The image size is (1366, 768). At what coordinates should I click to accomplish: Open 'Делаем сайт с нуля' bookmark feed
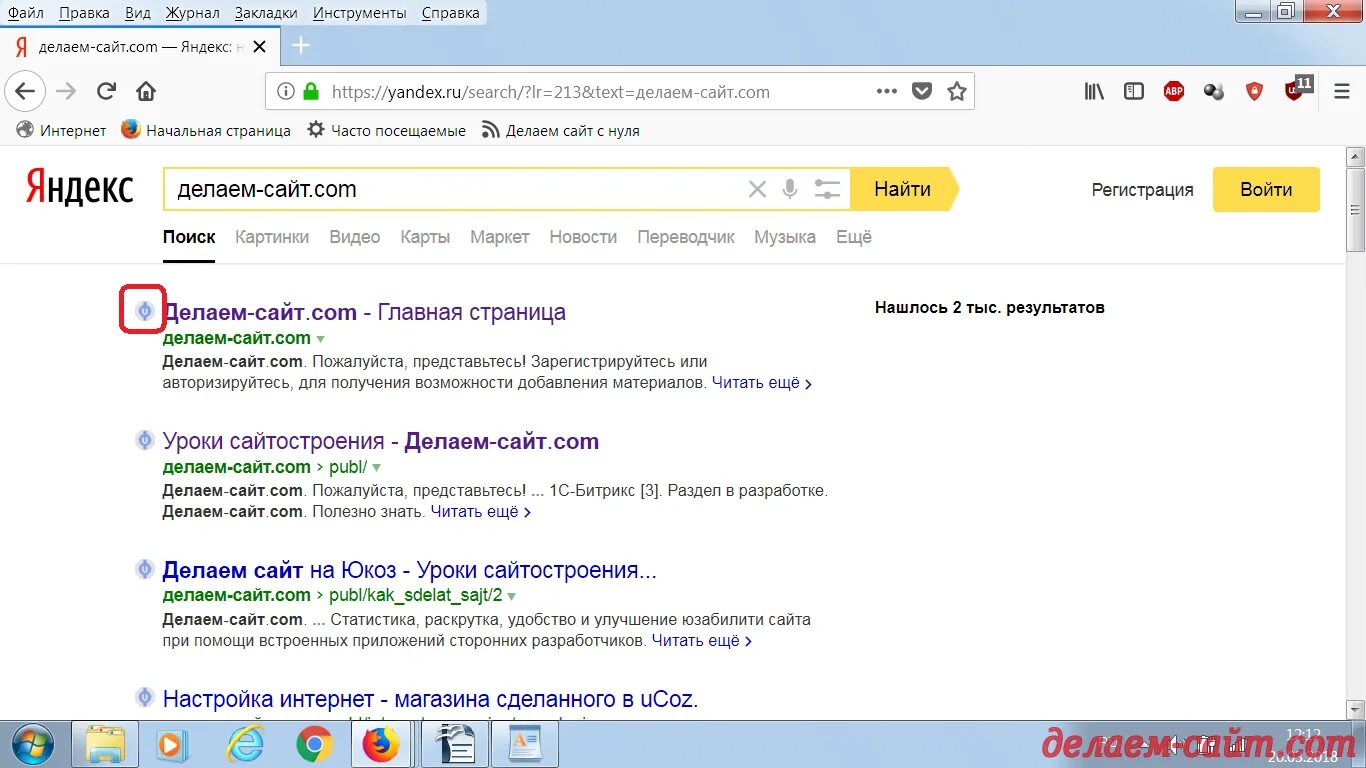point(561,130)
